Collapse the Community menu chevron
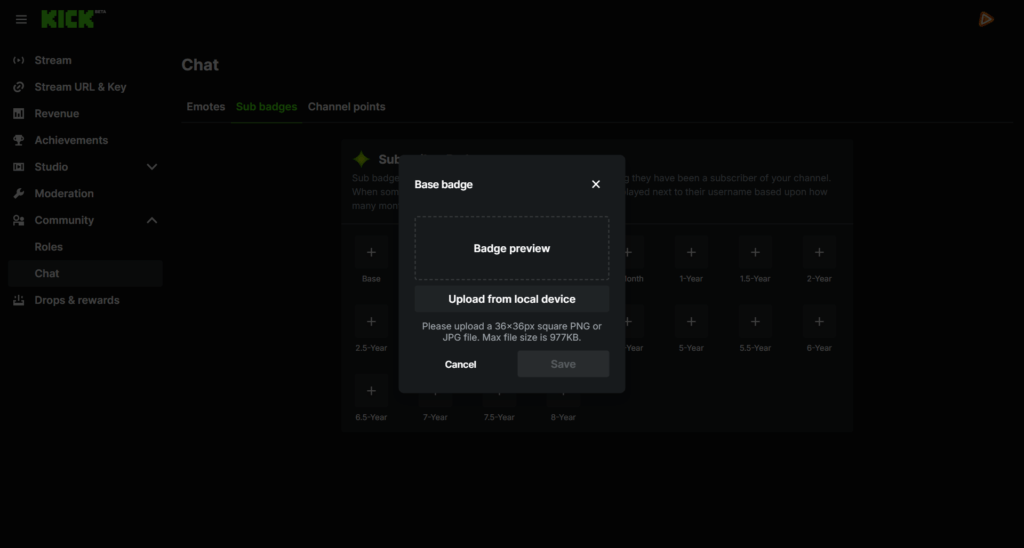The width and height of the screenshot is (1024, 548). [152, 220]
